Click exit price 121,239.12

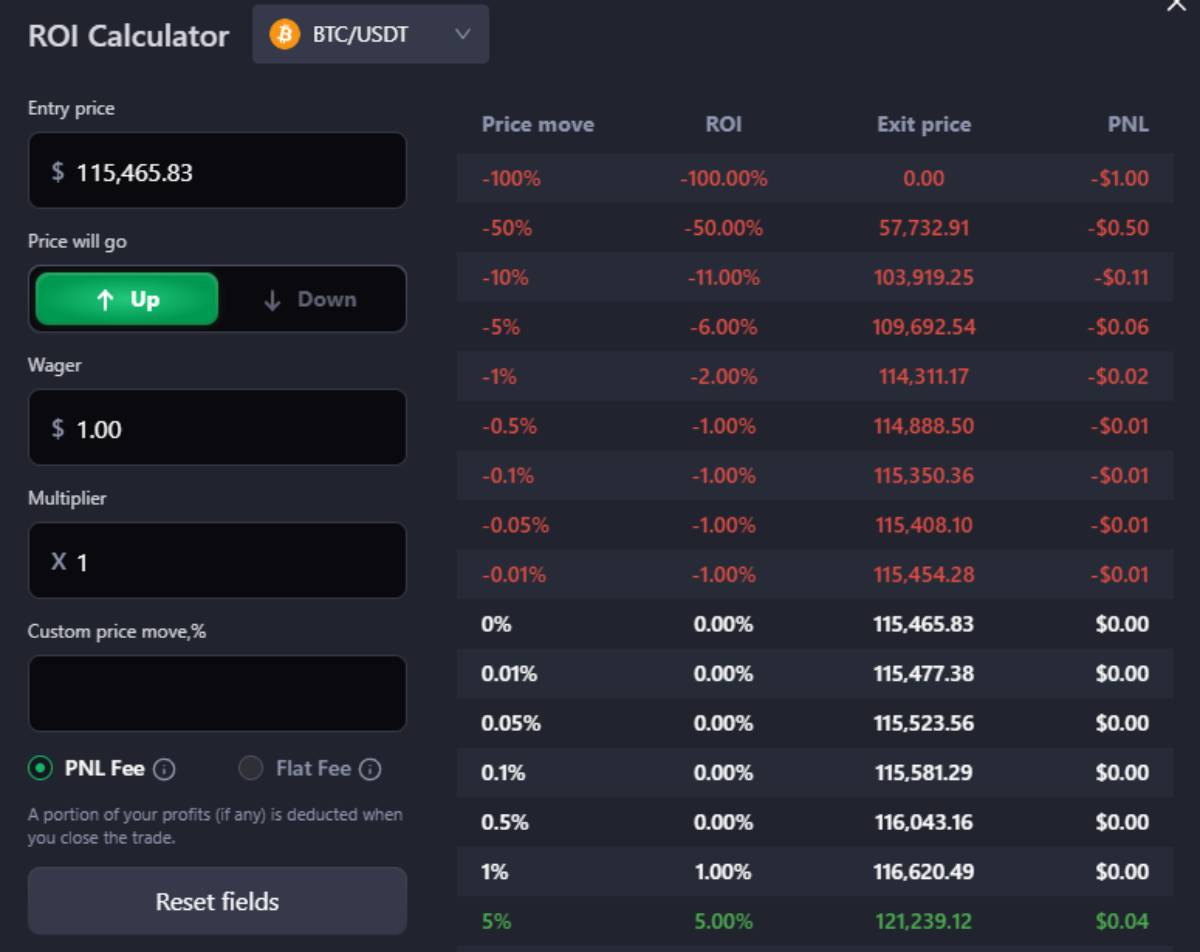tap(924, 921)
